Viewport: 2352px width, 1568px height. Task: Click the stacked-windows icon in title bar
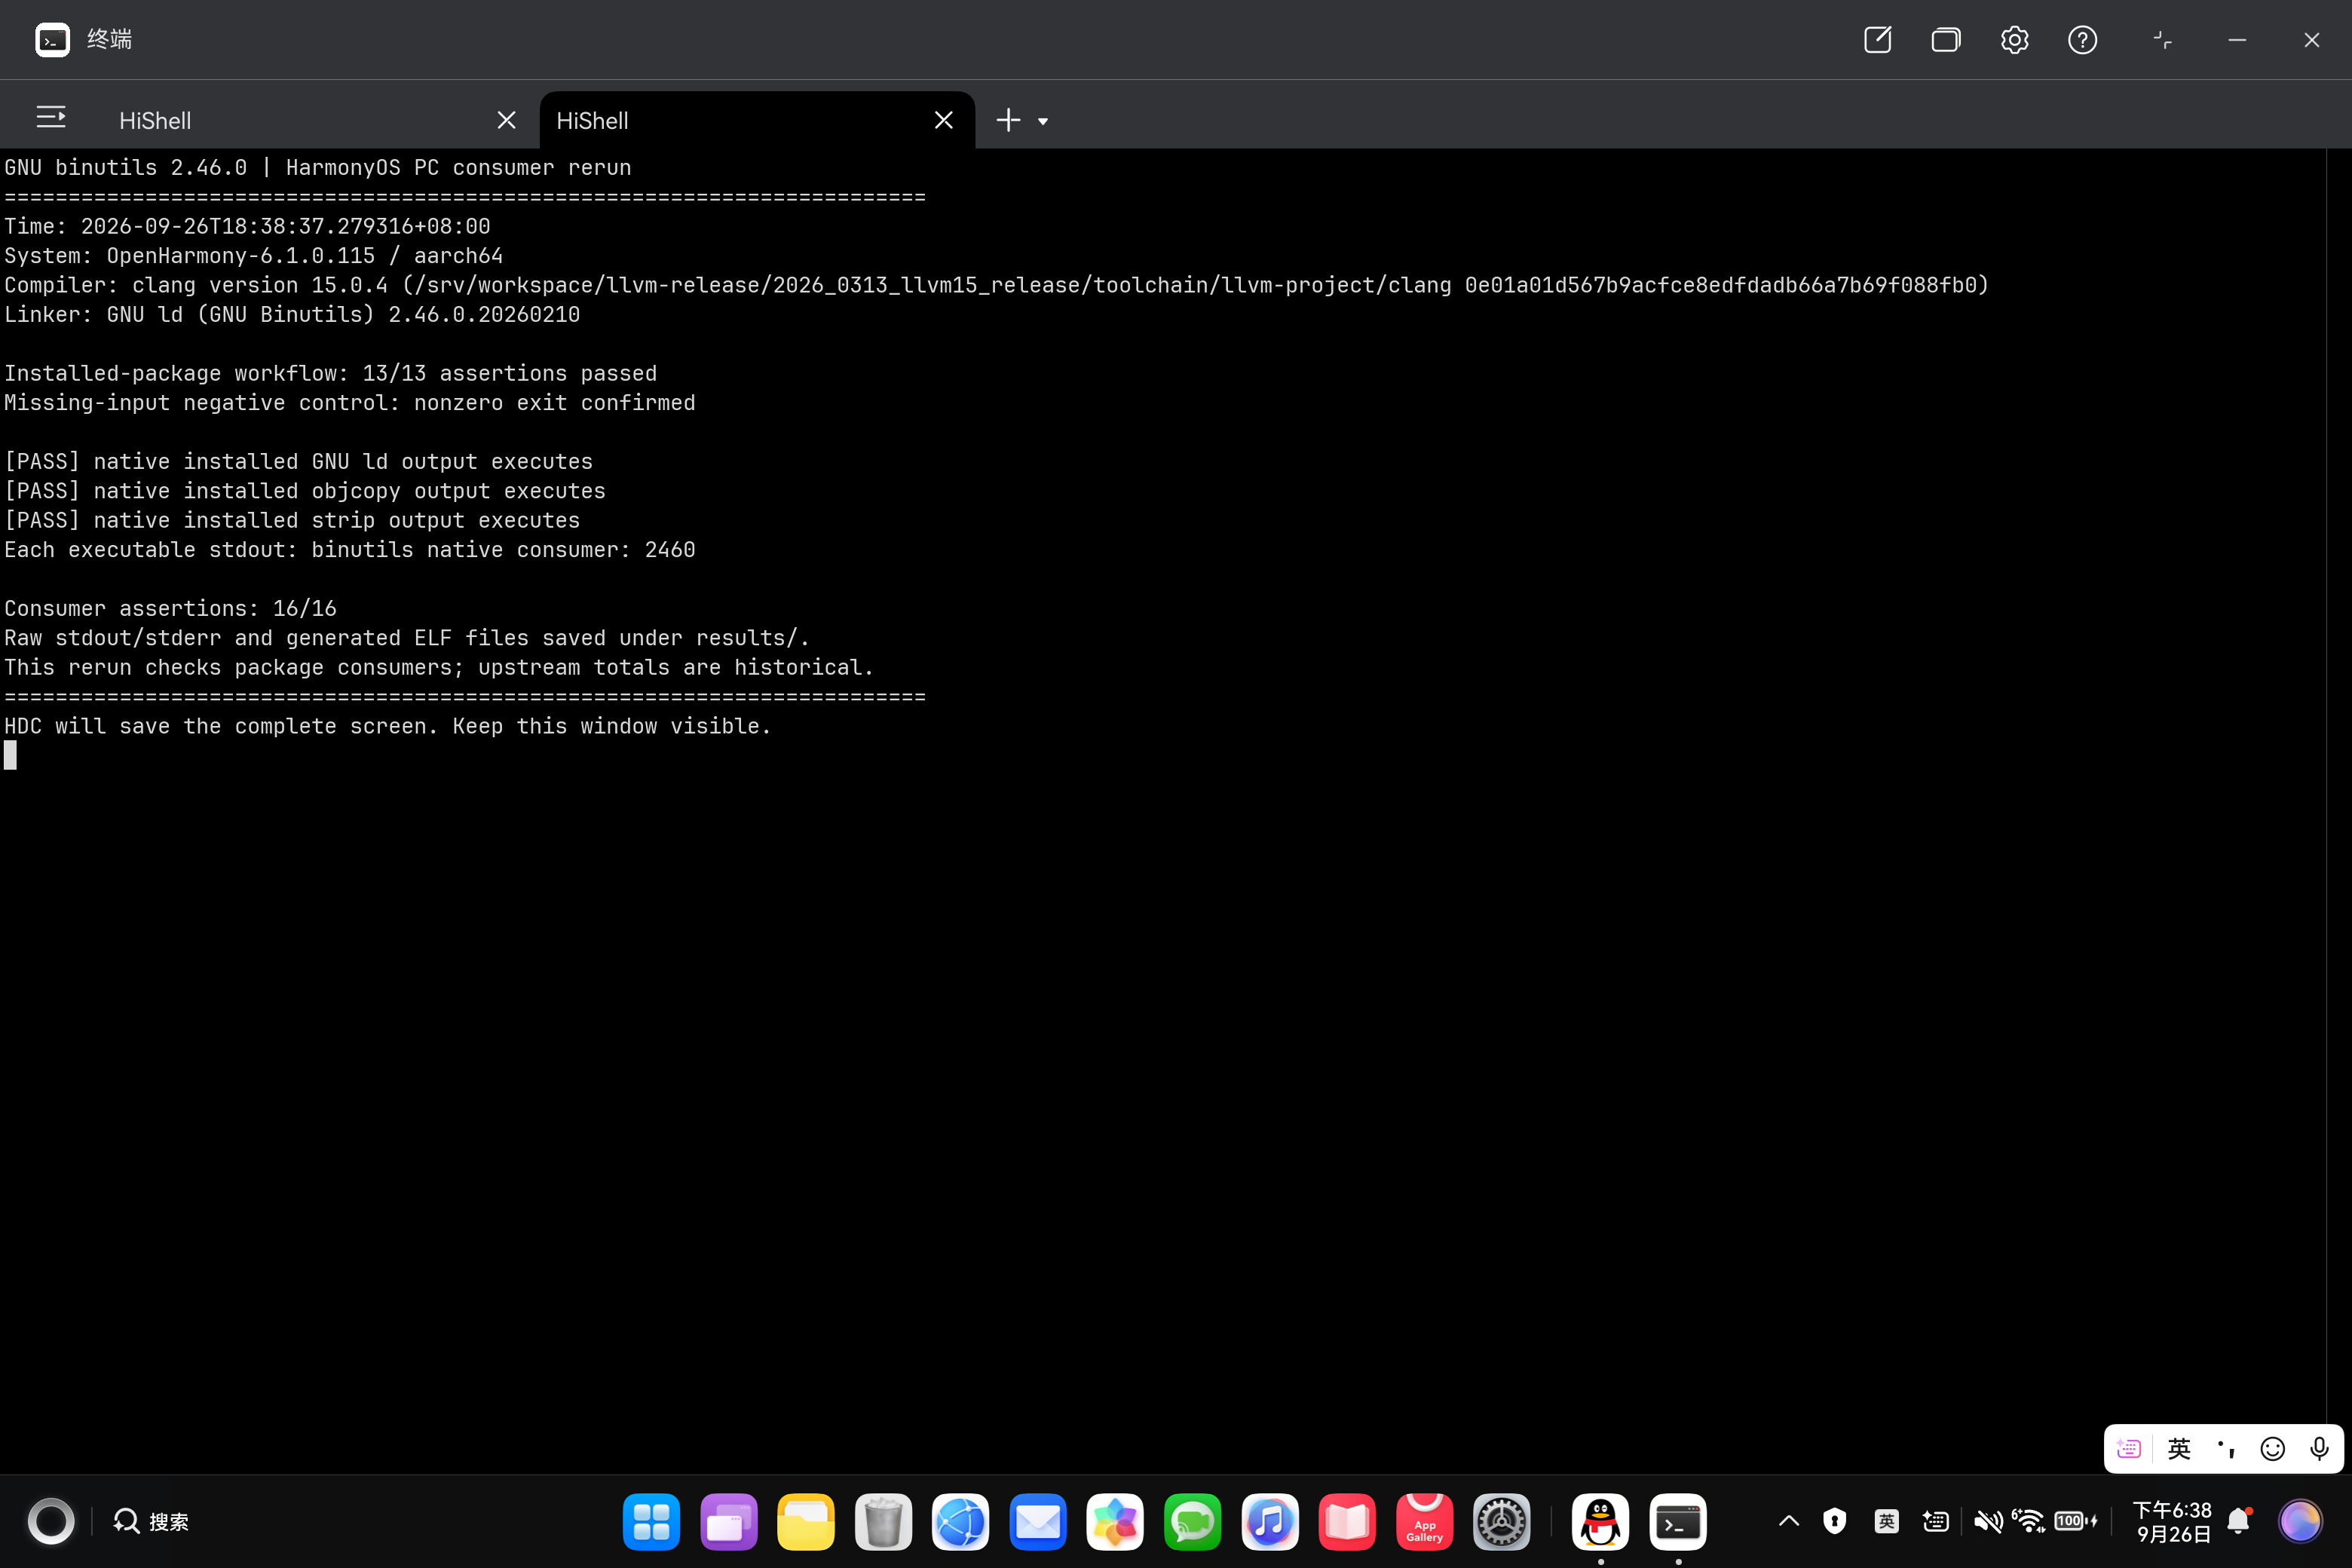click(x=1946, y=40)
